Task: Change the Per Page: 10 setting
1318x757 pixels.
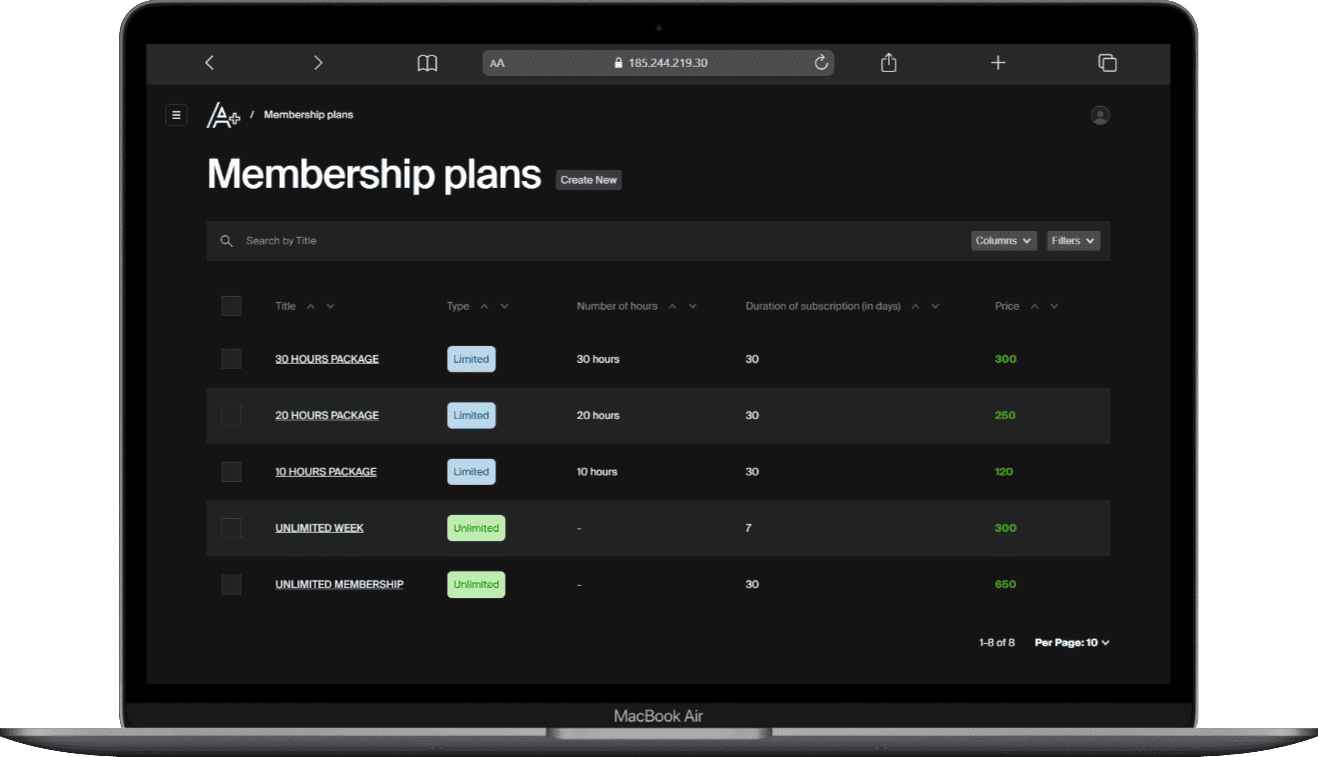Action: [1072, 643]
